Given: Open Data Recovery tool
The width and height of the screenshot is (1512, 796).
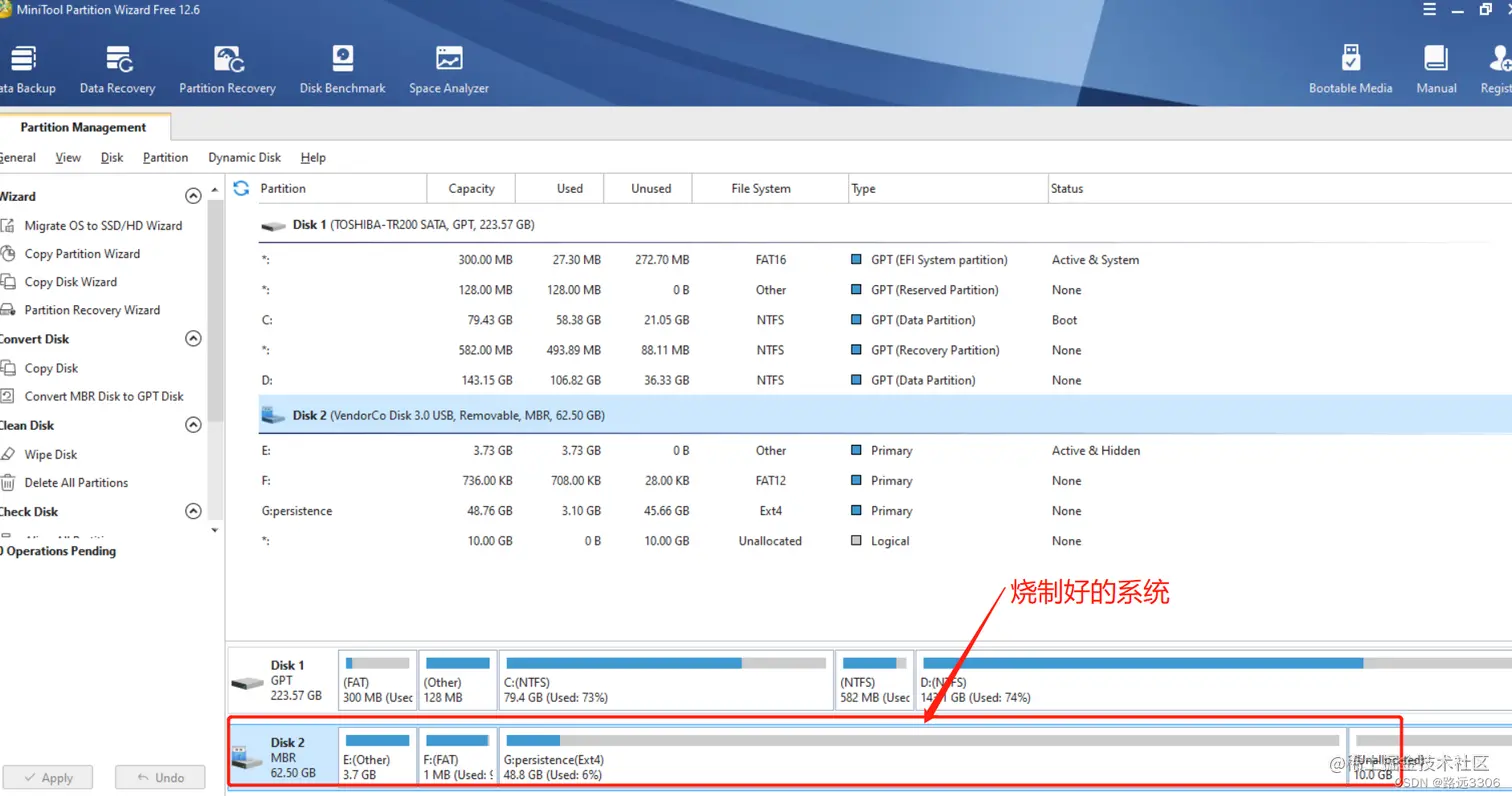Looking at the screenshot, I should (118, 69).
